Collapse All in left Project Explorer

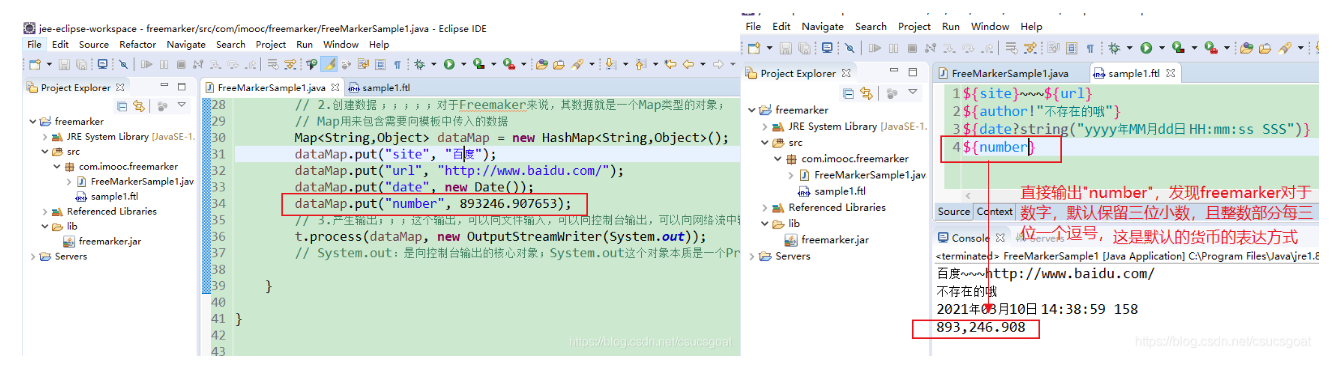122,105
